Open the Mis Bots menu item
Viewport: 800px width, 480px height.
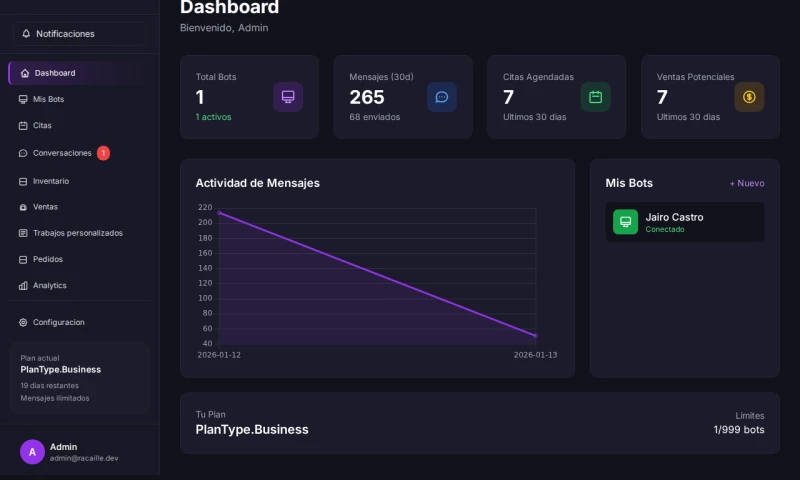coord(48,100)
